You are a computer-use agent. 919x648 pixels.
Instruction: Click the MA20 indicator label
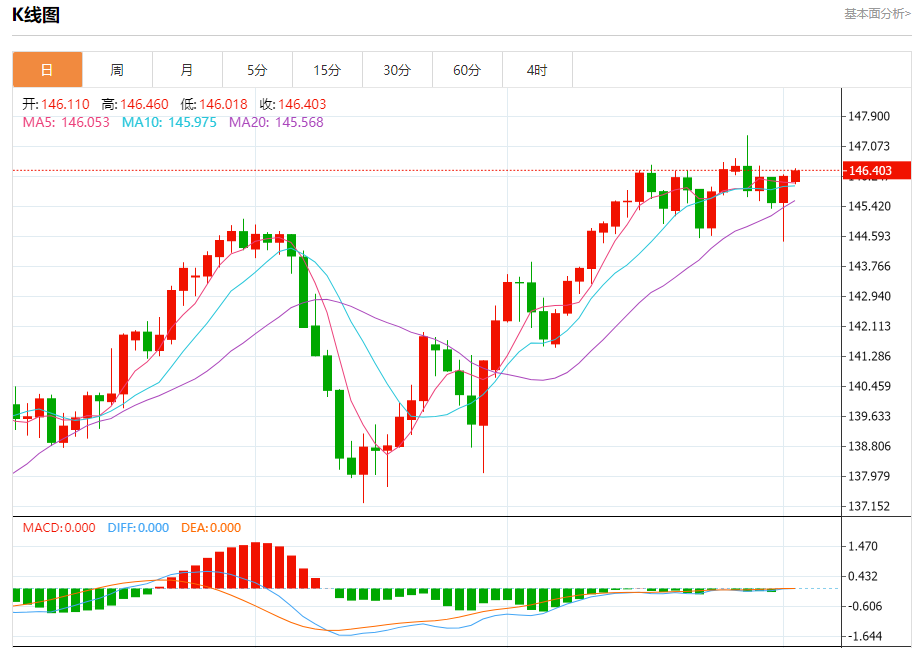pos(276,122)
